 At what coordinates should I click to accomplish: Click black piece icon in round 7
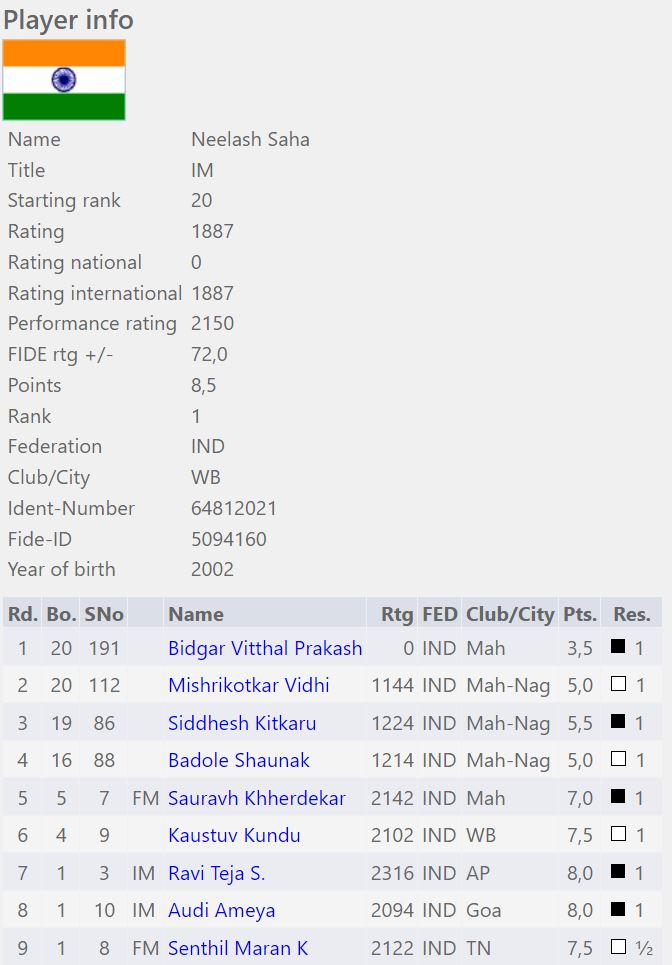pyautogui.click(x=618, y=872)
